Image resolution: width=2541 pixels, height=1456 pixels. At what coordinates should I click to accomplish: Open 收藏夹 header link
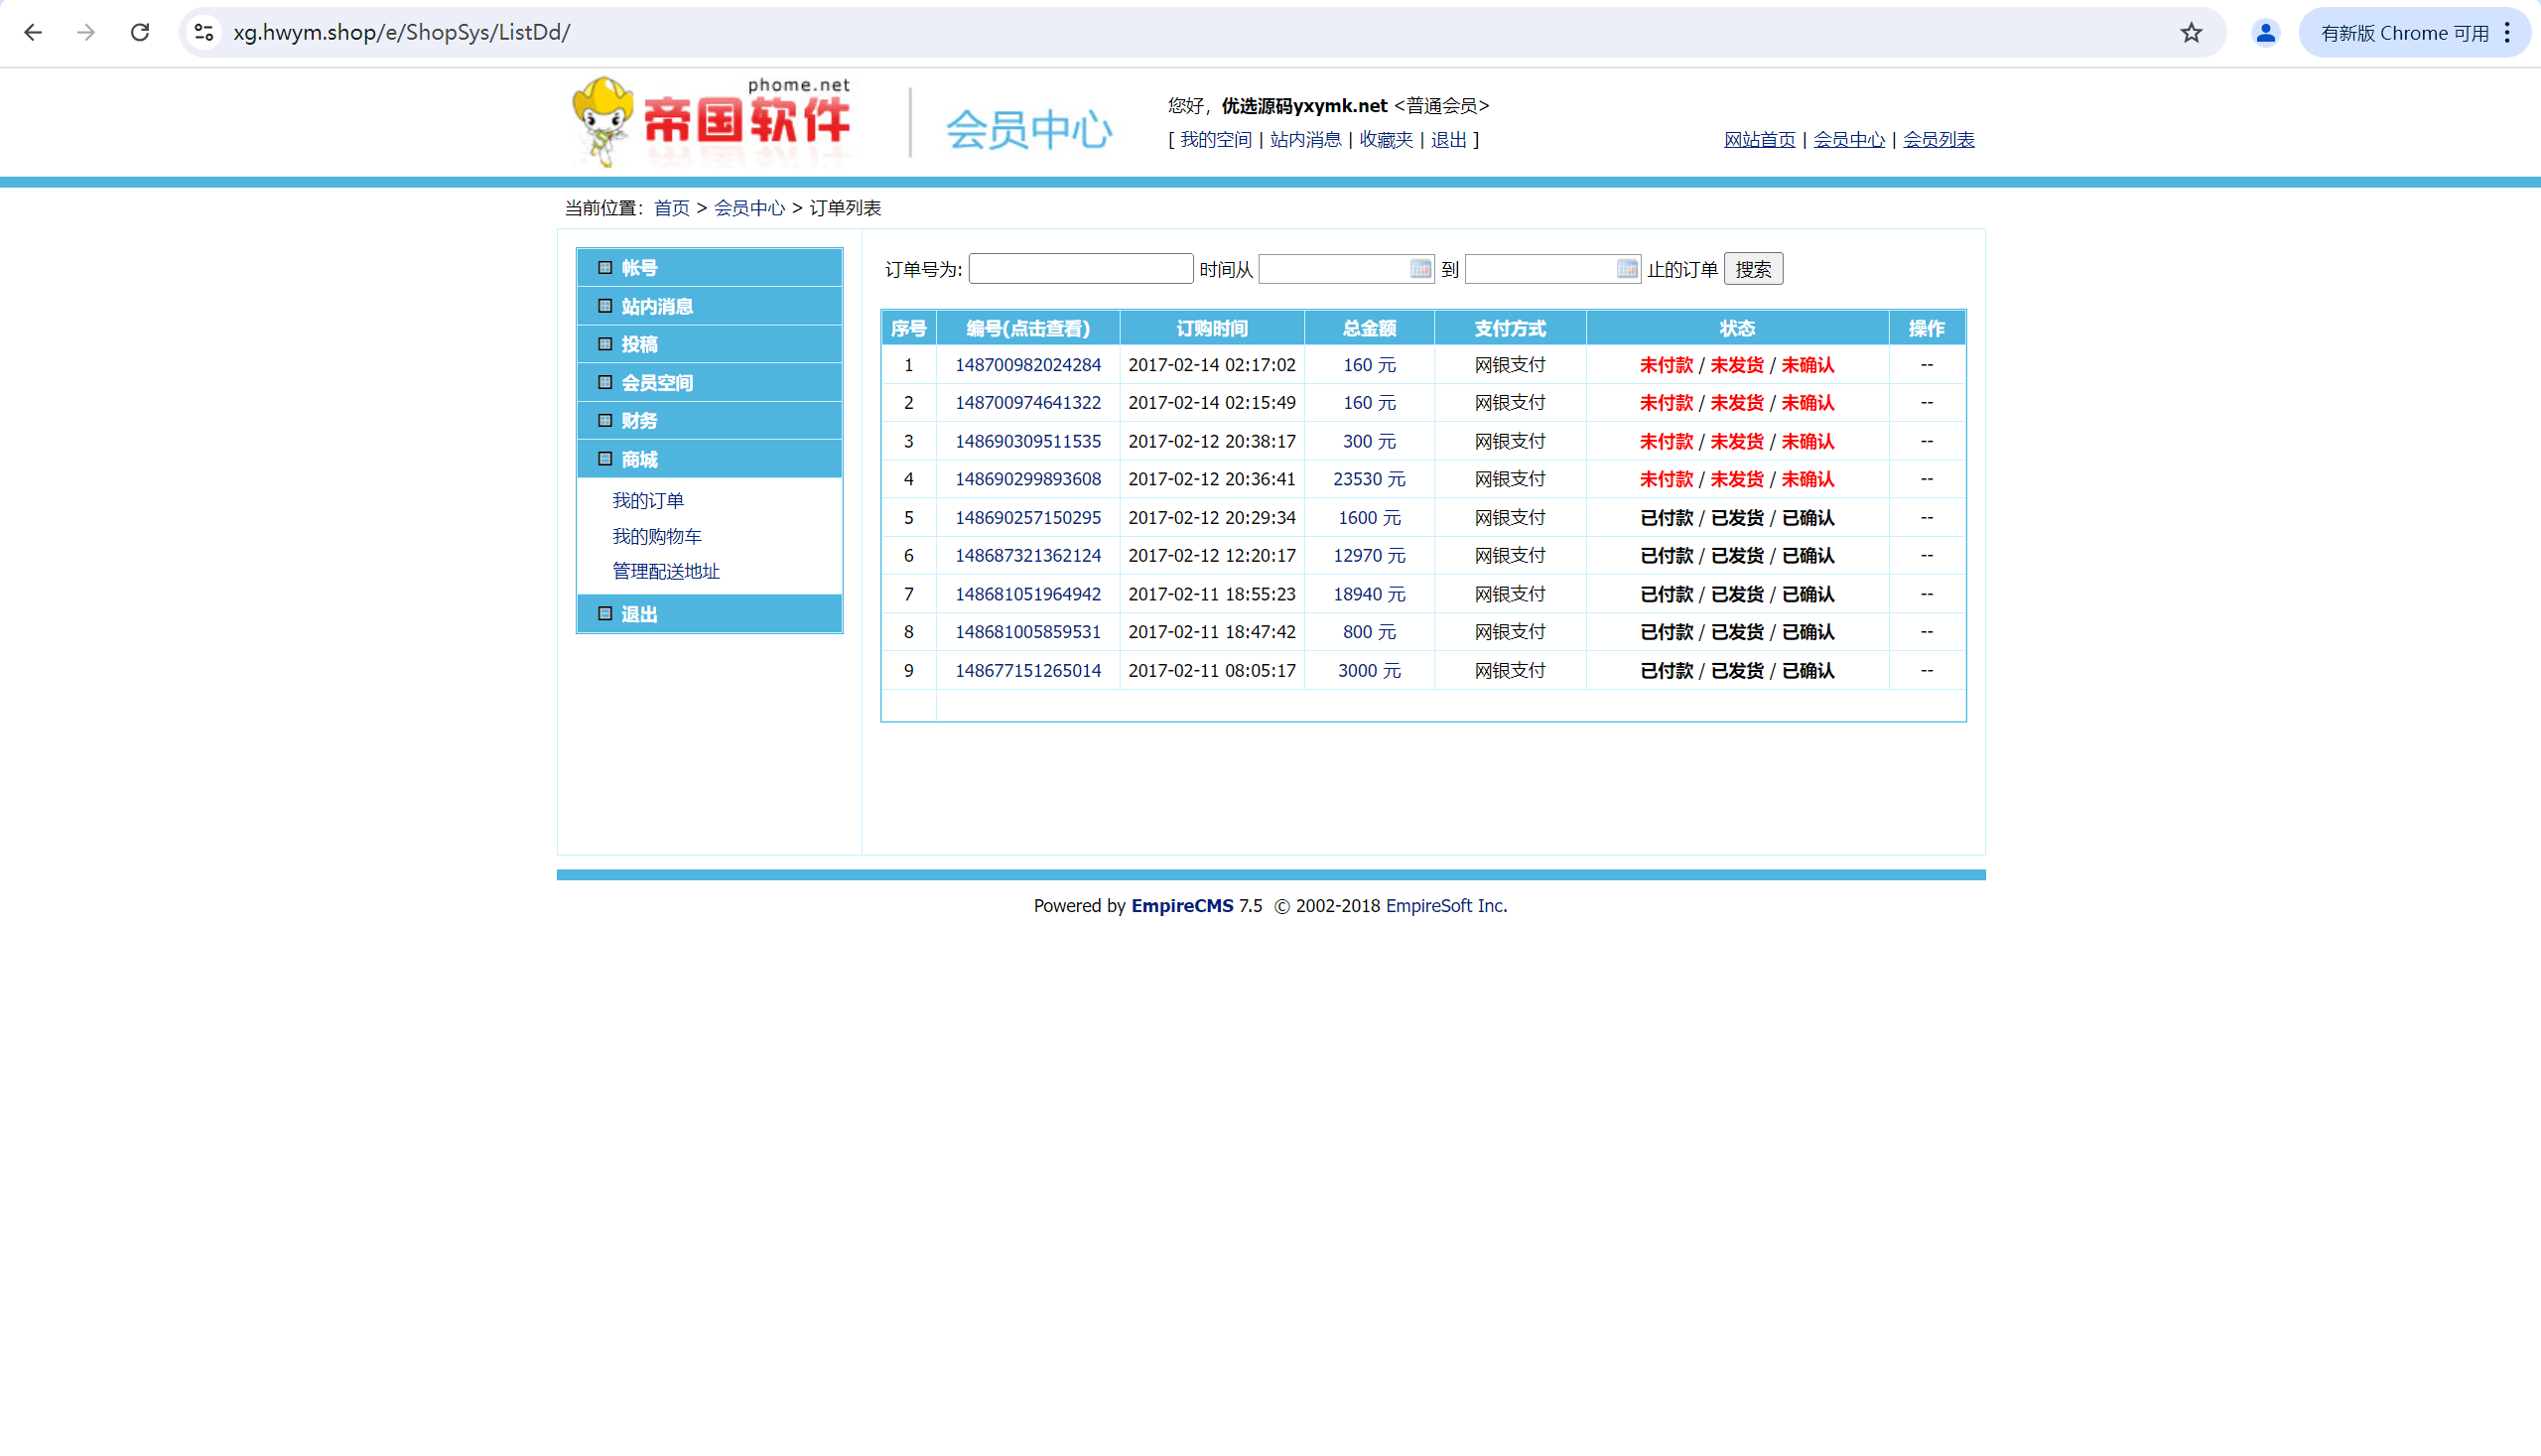[x=1386, y=139]
